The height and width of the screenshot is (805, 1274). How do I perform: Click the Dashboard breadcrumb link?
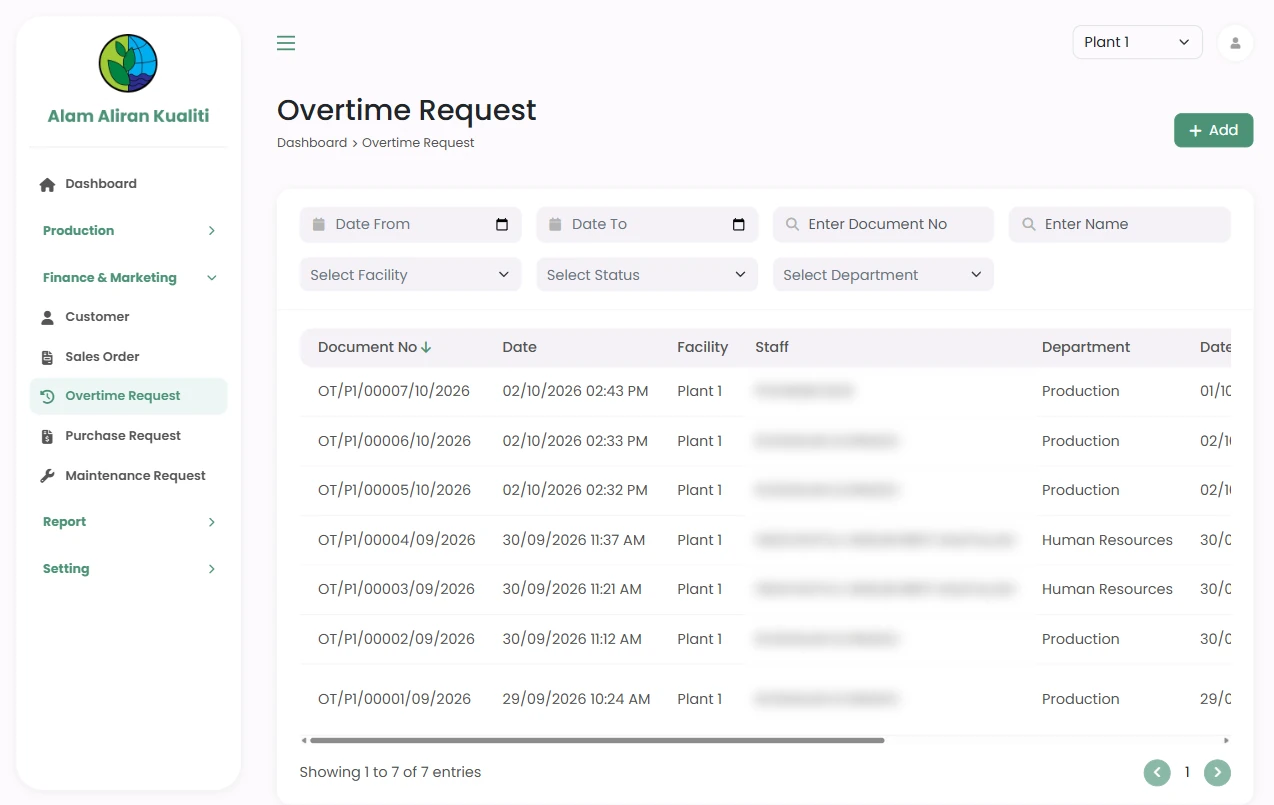(312, 143)
